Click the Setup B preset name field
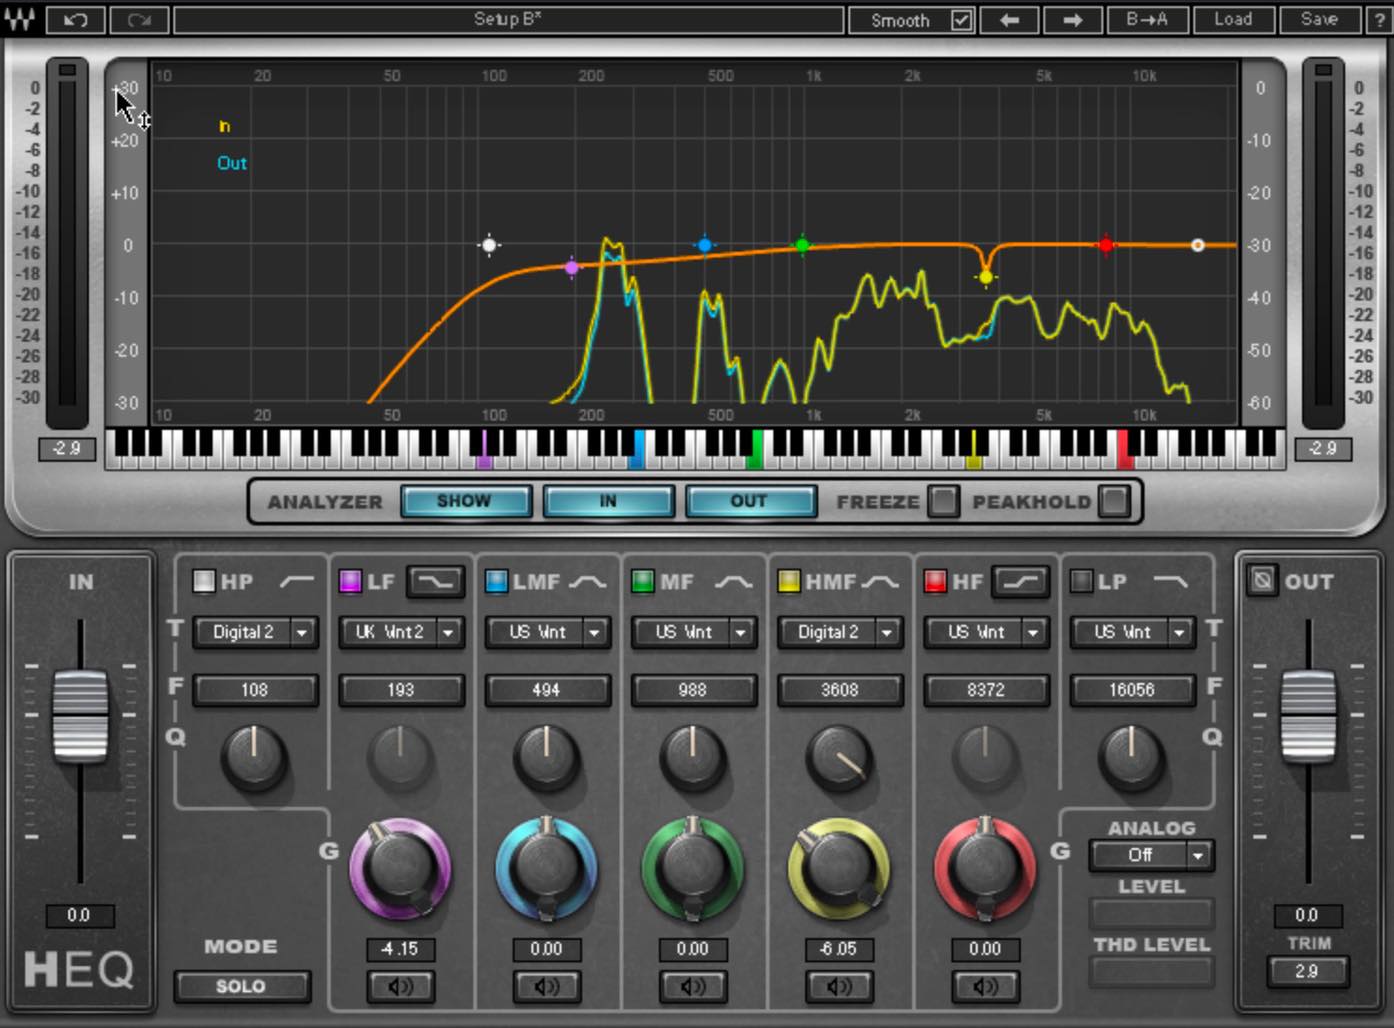Image resolution: width=1394 pixels, height=1028 pixels. [508, 20]
